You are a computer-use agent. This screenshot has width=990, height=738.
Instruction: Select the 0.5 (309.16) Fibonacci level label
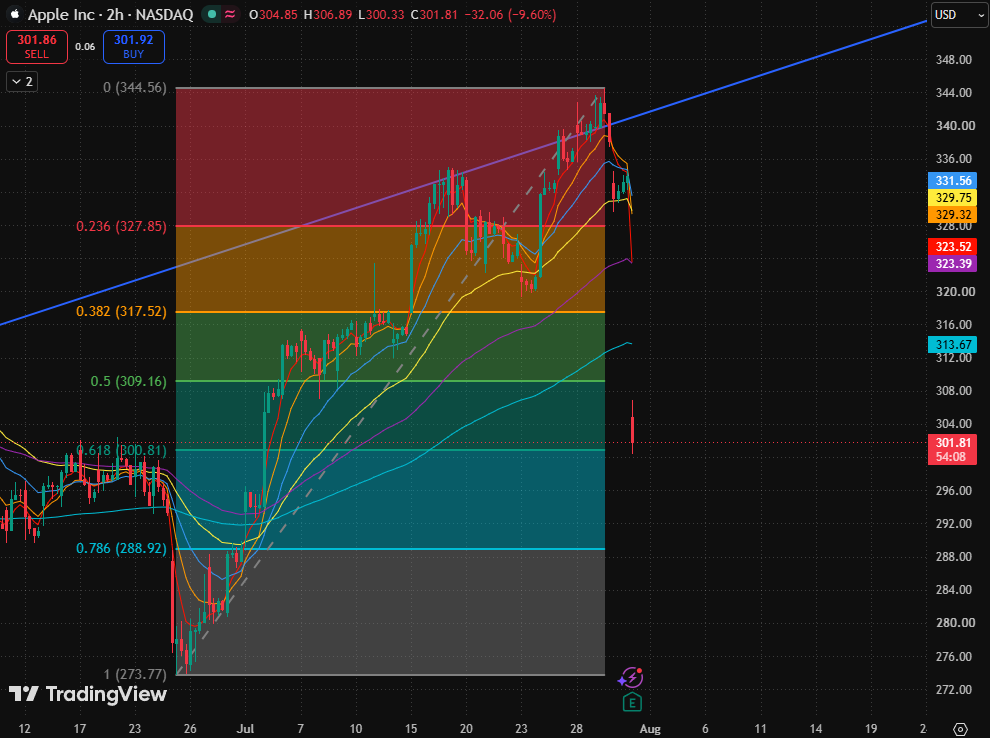tap(129, 381)
